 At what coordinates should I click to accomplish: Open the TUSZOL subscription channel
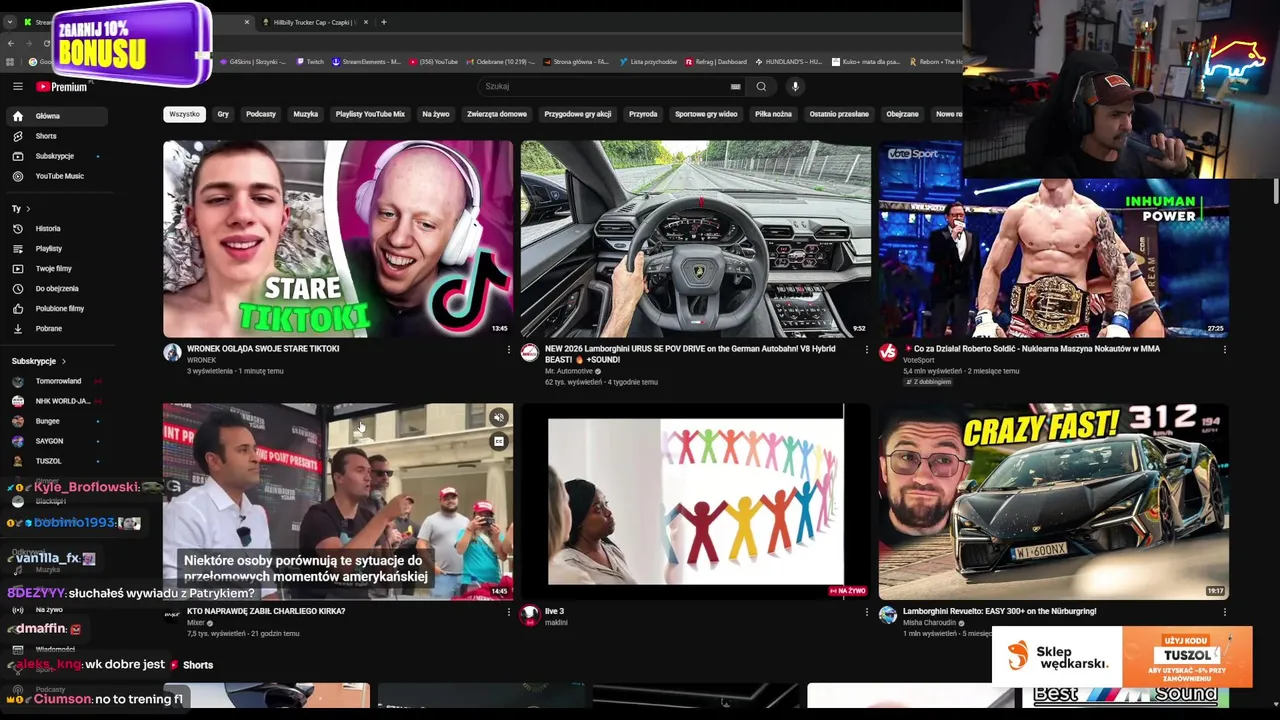point(56,461)
